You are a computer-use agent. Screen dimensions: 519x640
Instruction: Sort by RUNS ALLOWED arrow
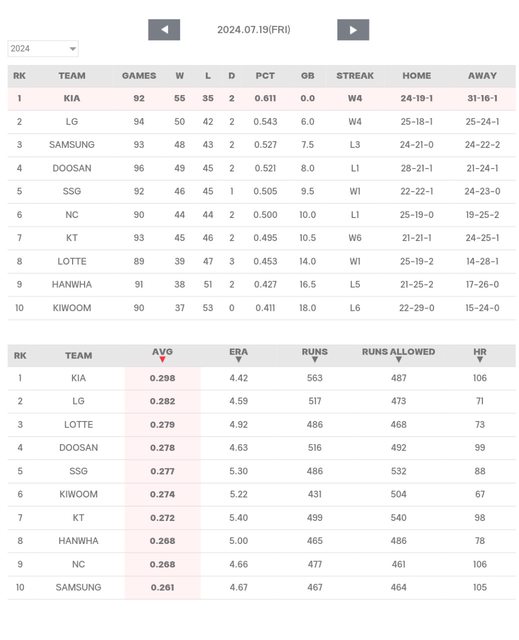click(x=399, y=360)
